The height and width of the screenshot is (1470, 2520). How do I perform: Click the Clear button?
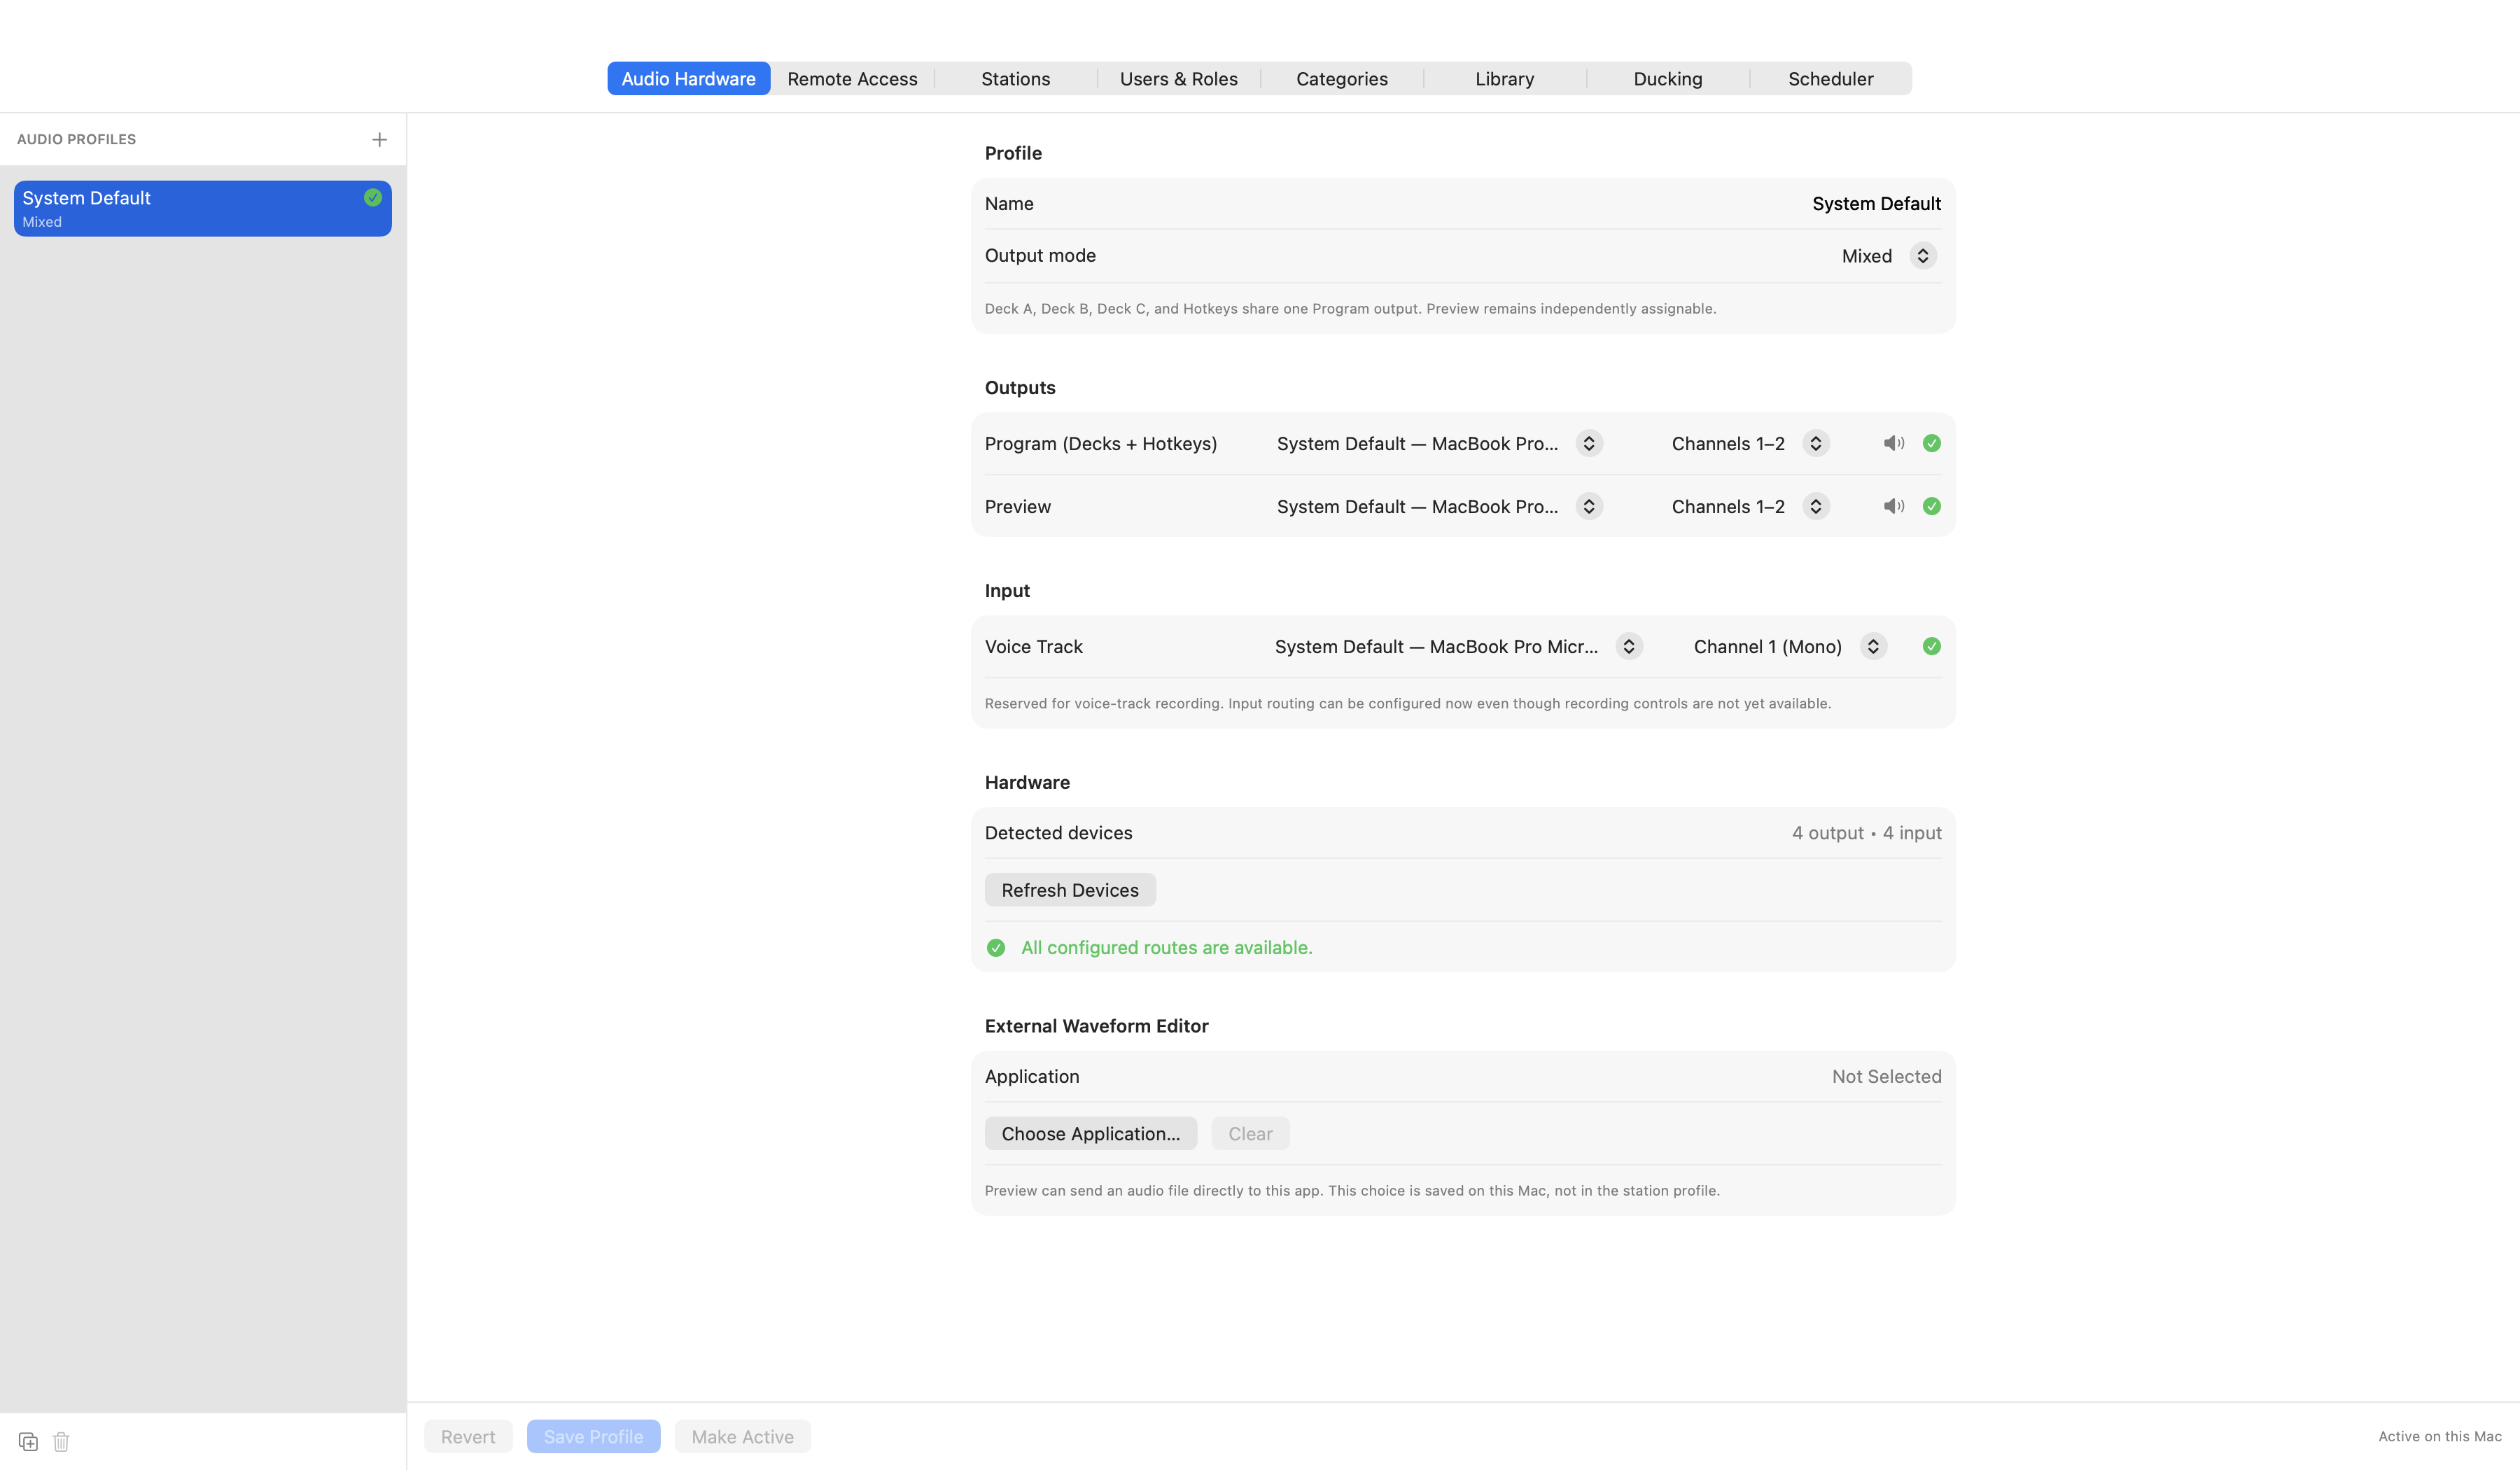pyautogui.click(x=1250, y=1133)
